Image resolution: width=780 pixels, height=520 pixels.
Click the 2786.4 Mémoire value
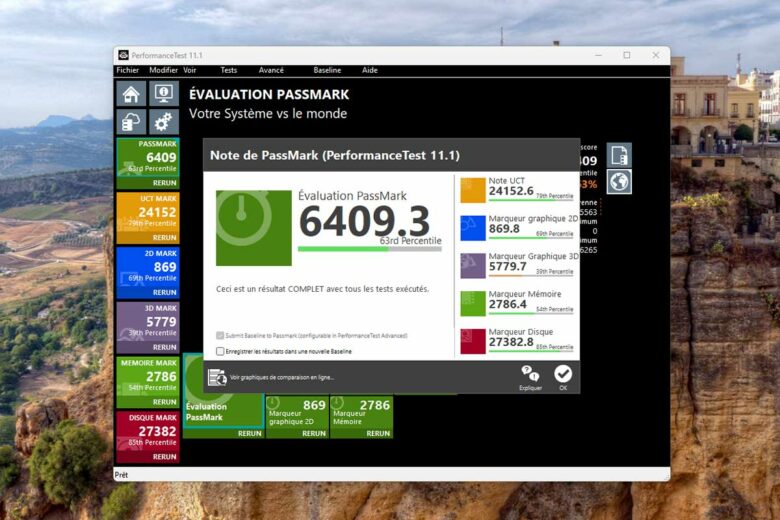point(507,305)
